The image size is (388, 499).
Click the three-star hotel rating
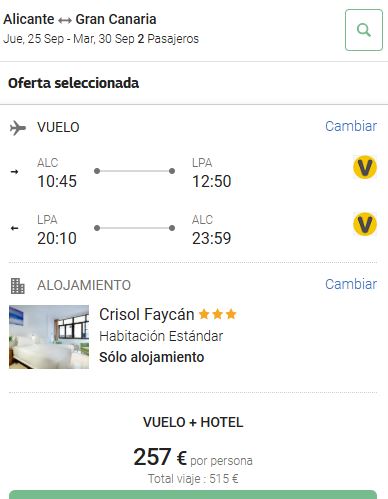(218, 314)
